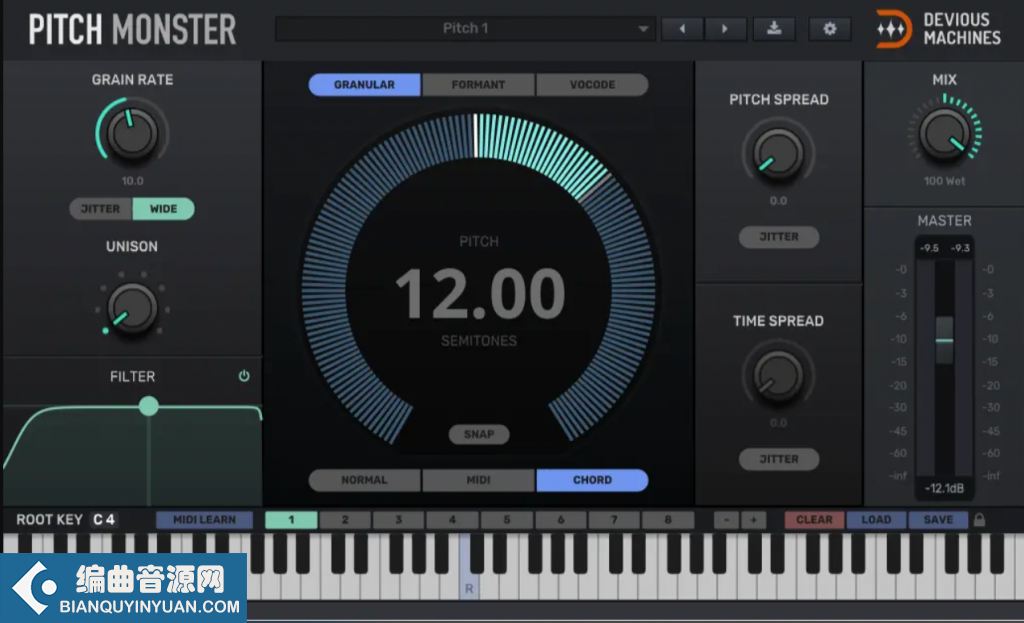Go to the previous preset arrow
The height and width of the screenshot is (623, 1024).
pyautogui.click(x=682, y=29)
